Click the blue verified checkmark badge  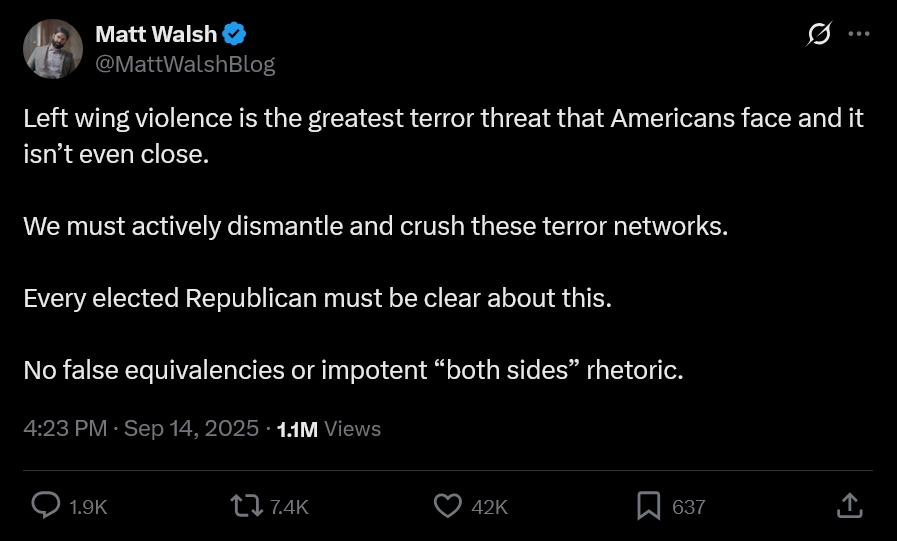click(234, 34)
